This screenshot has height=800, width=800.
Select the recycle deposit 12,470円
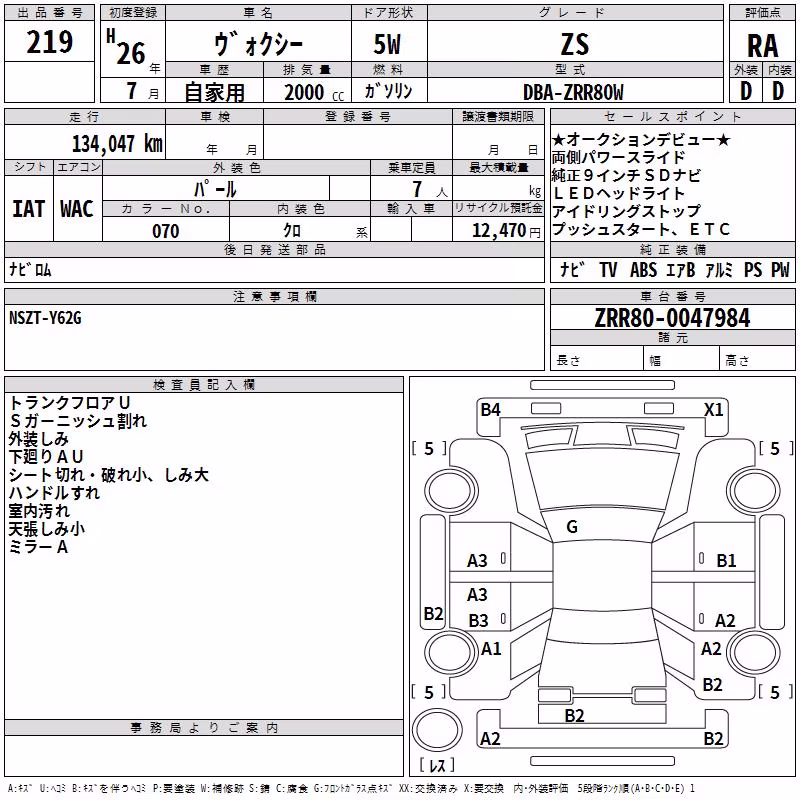506,231
